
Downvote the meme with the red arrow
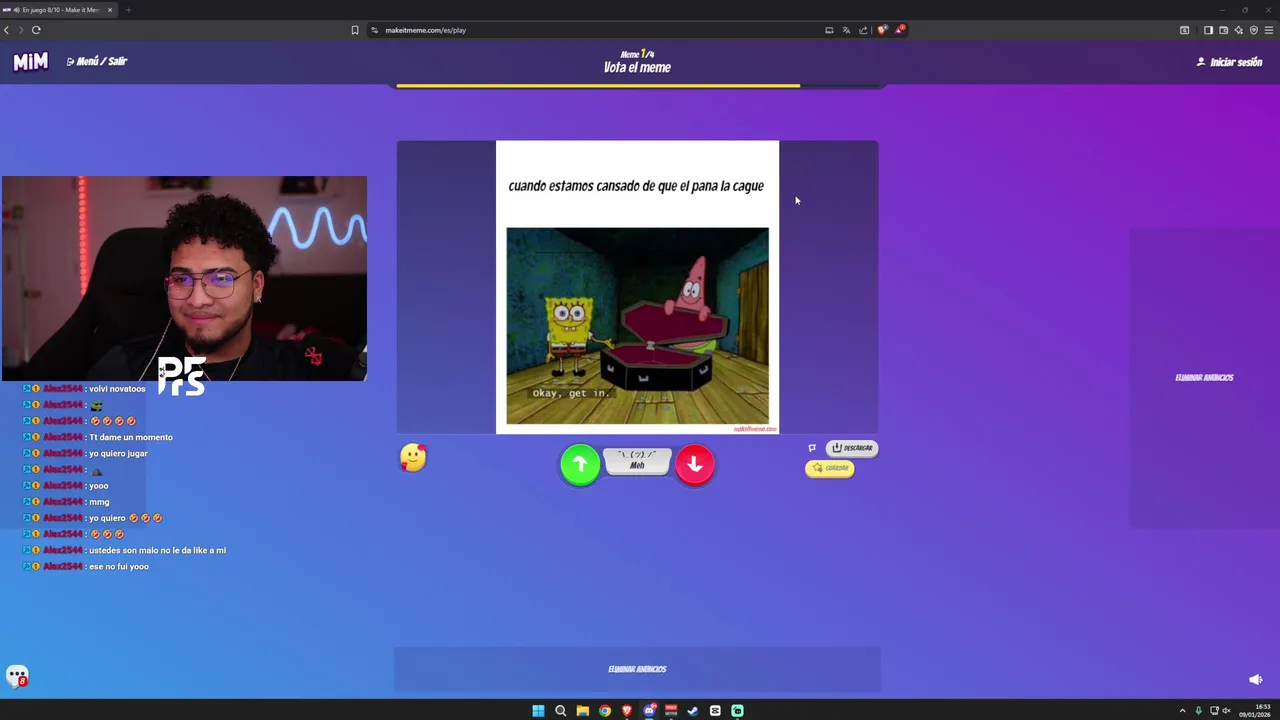[695, 464]
